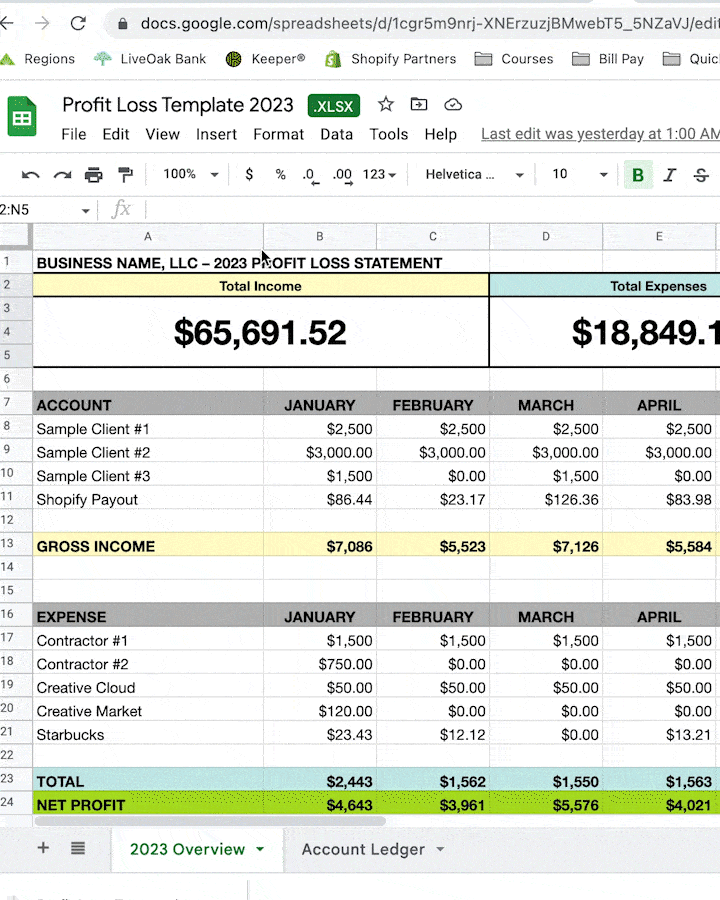This screenshot has width=720, height=900.
Task: Select the 2023 Overview sheet tab
Action: point(187,849)
